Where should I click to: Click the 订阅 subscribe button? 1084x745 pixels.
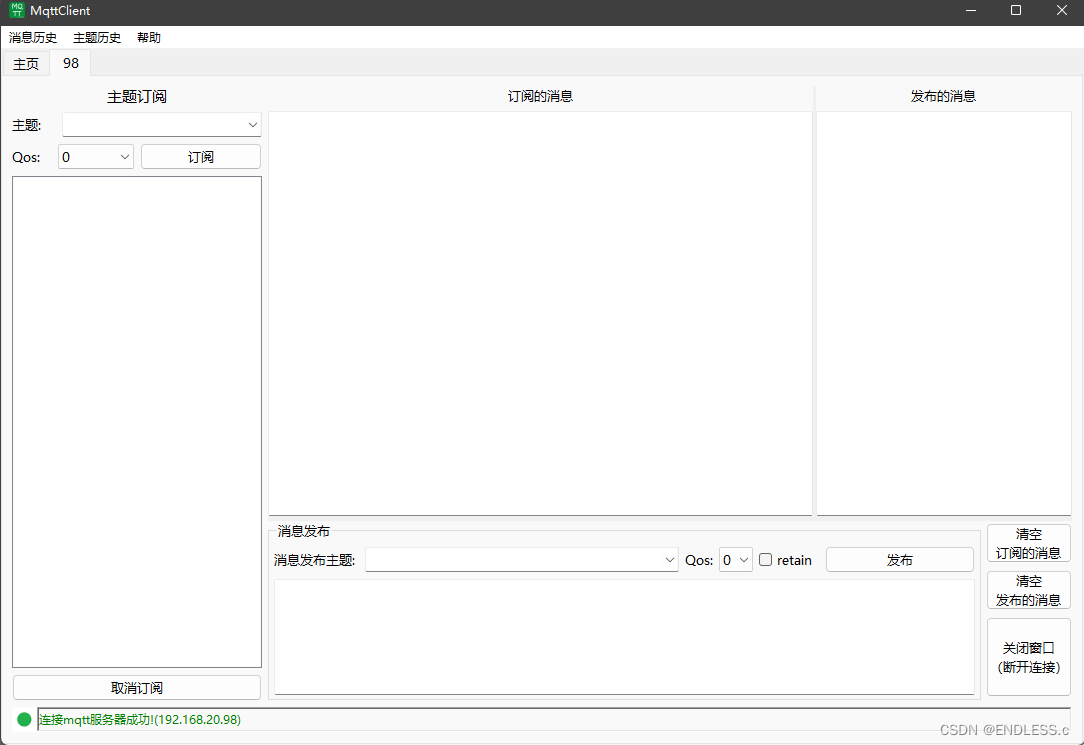pos(200,156)
